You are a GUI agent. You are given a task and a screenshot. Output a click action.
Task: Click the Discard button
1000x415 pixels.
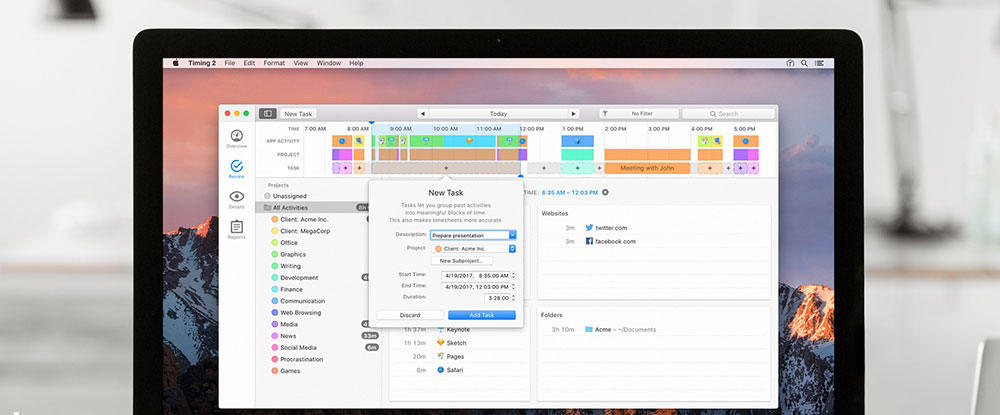point(409,315)
